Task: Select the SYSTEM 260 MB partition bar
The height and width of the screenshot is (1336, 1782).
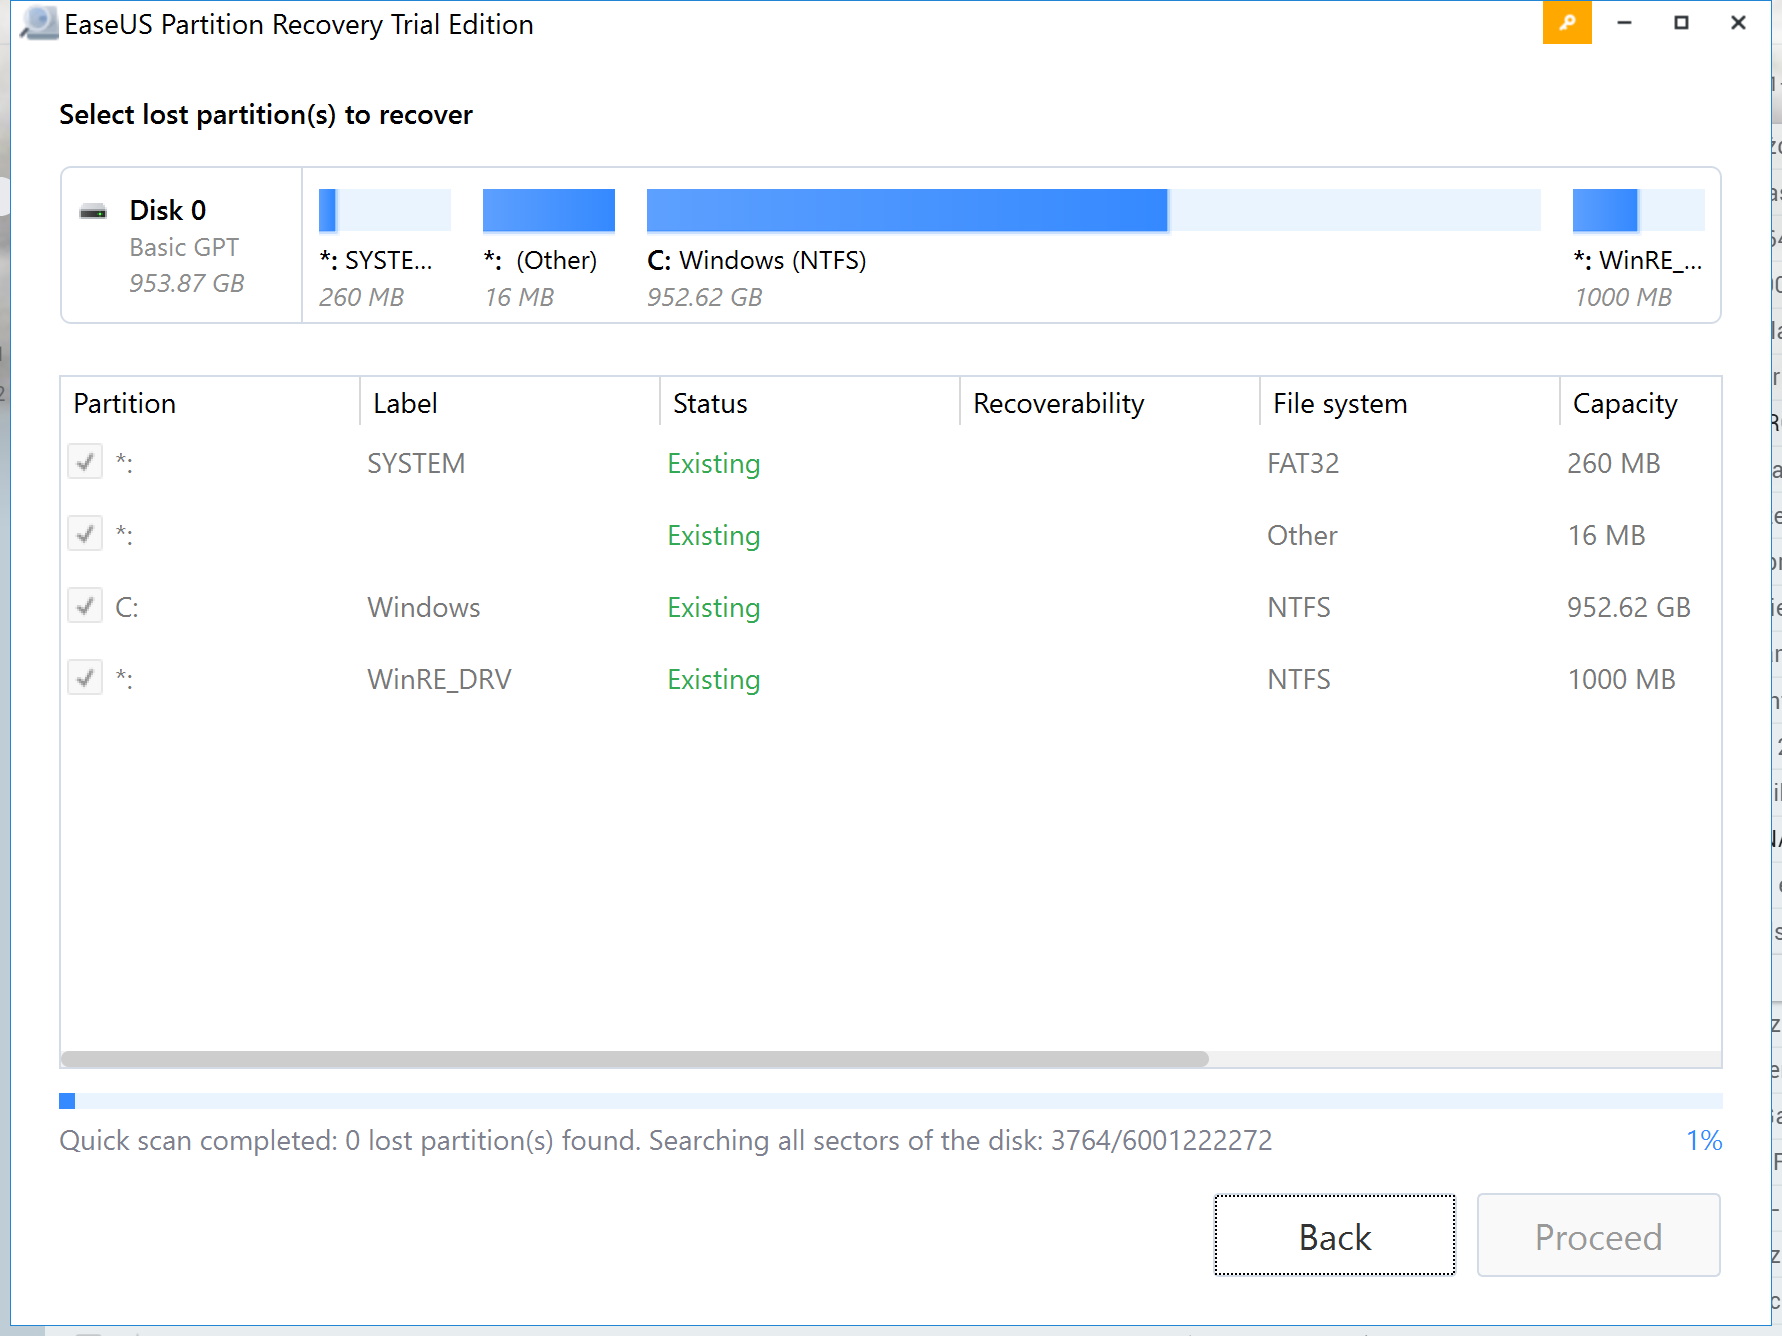Action: coord(385,210)
